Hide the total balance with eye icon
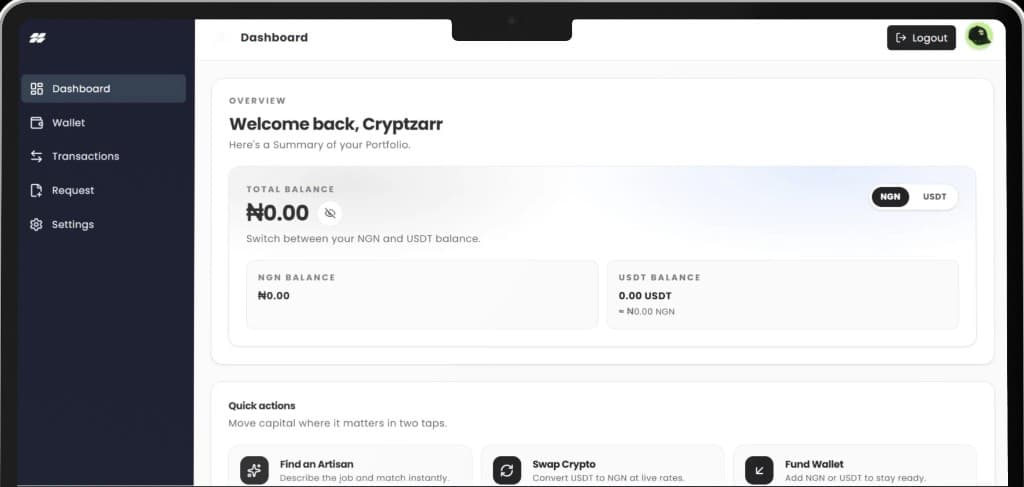Screen dimensions: 1024x487 pos(330,213)
